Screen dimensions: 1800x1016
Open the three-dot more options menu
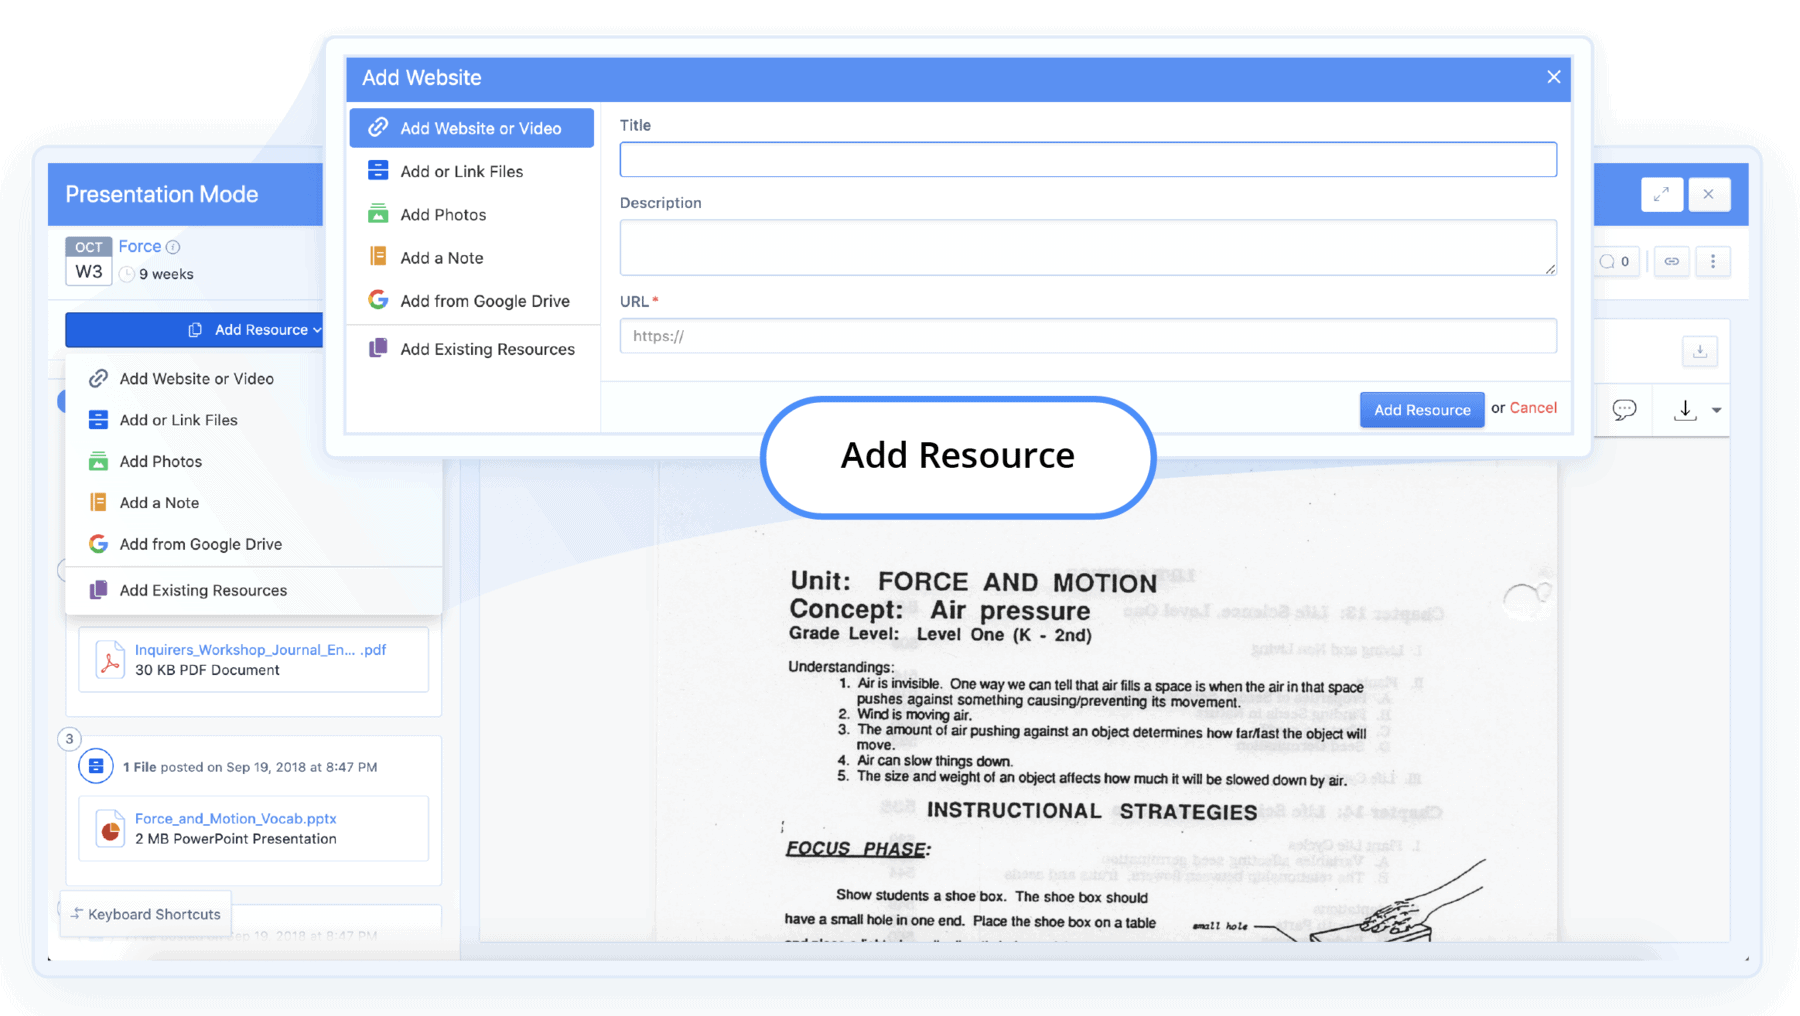point(1713,262)
